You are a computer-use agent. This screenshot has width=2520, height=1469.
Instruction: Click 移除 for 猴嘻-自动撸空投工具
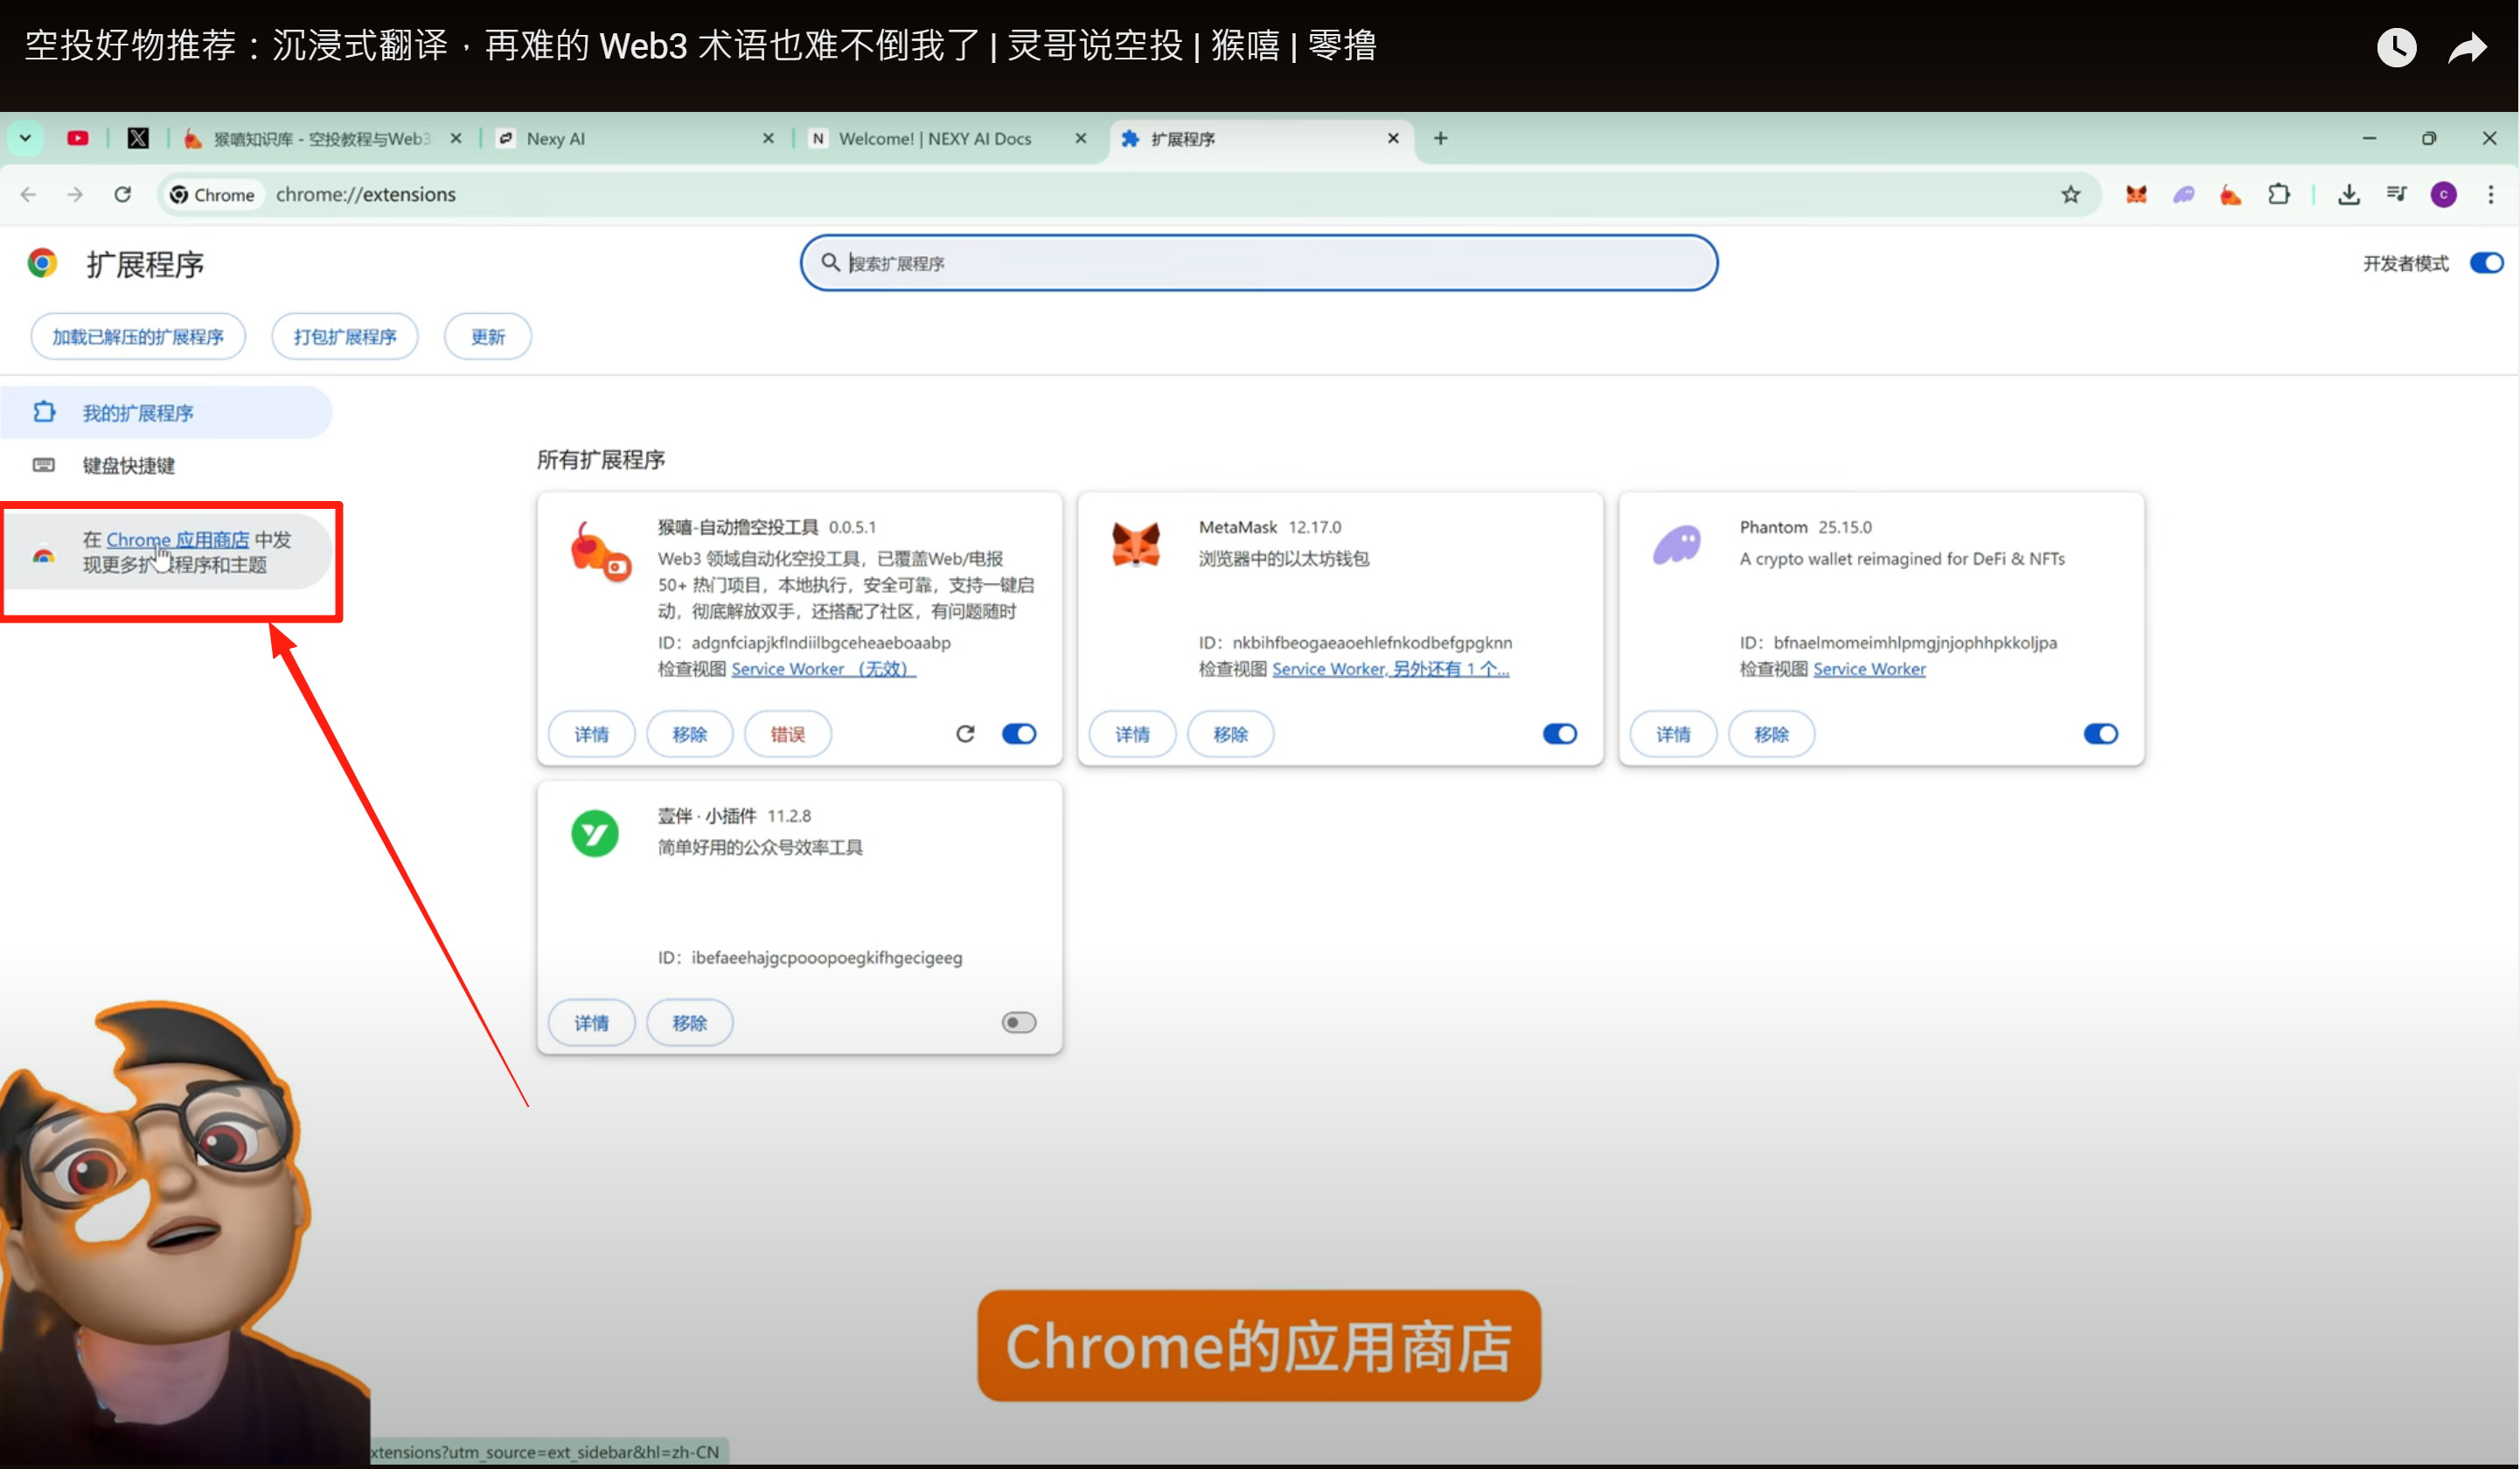click(x=689, y=734)
